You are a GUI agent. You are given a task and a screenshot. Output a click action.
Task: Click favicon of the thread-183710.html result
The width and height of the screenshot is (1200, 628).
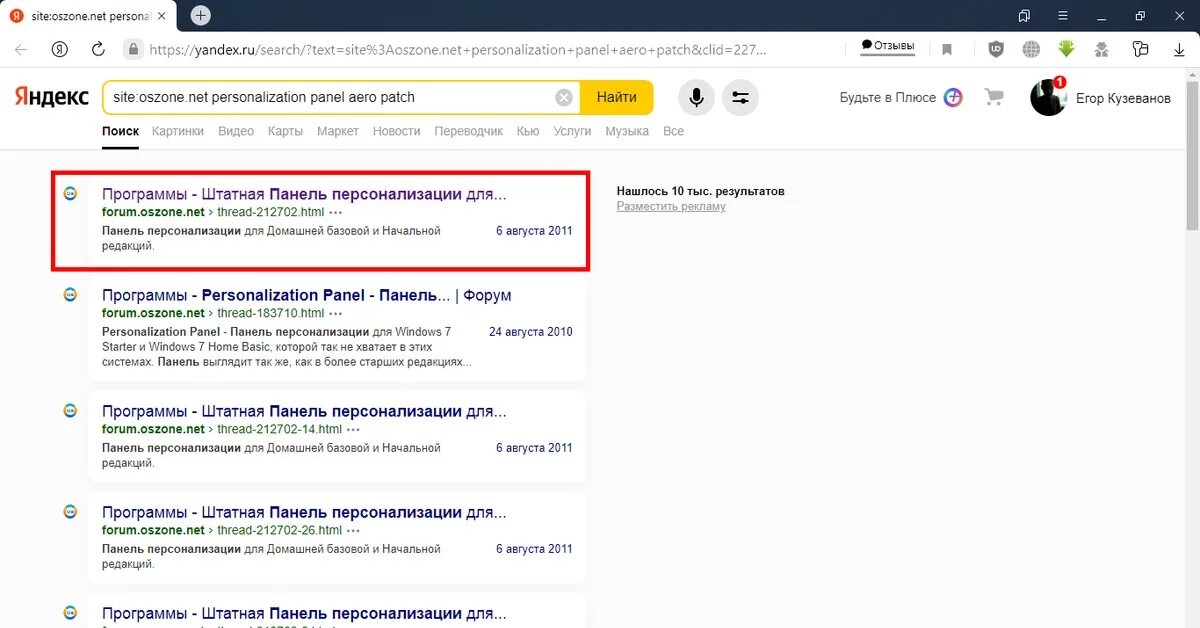pyautogui.click(x=70, y=294)
